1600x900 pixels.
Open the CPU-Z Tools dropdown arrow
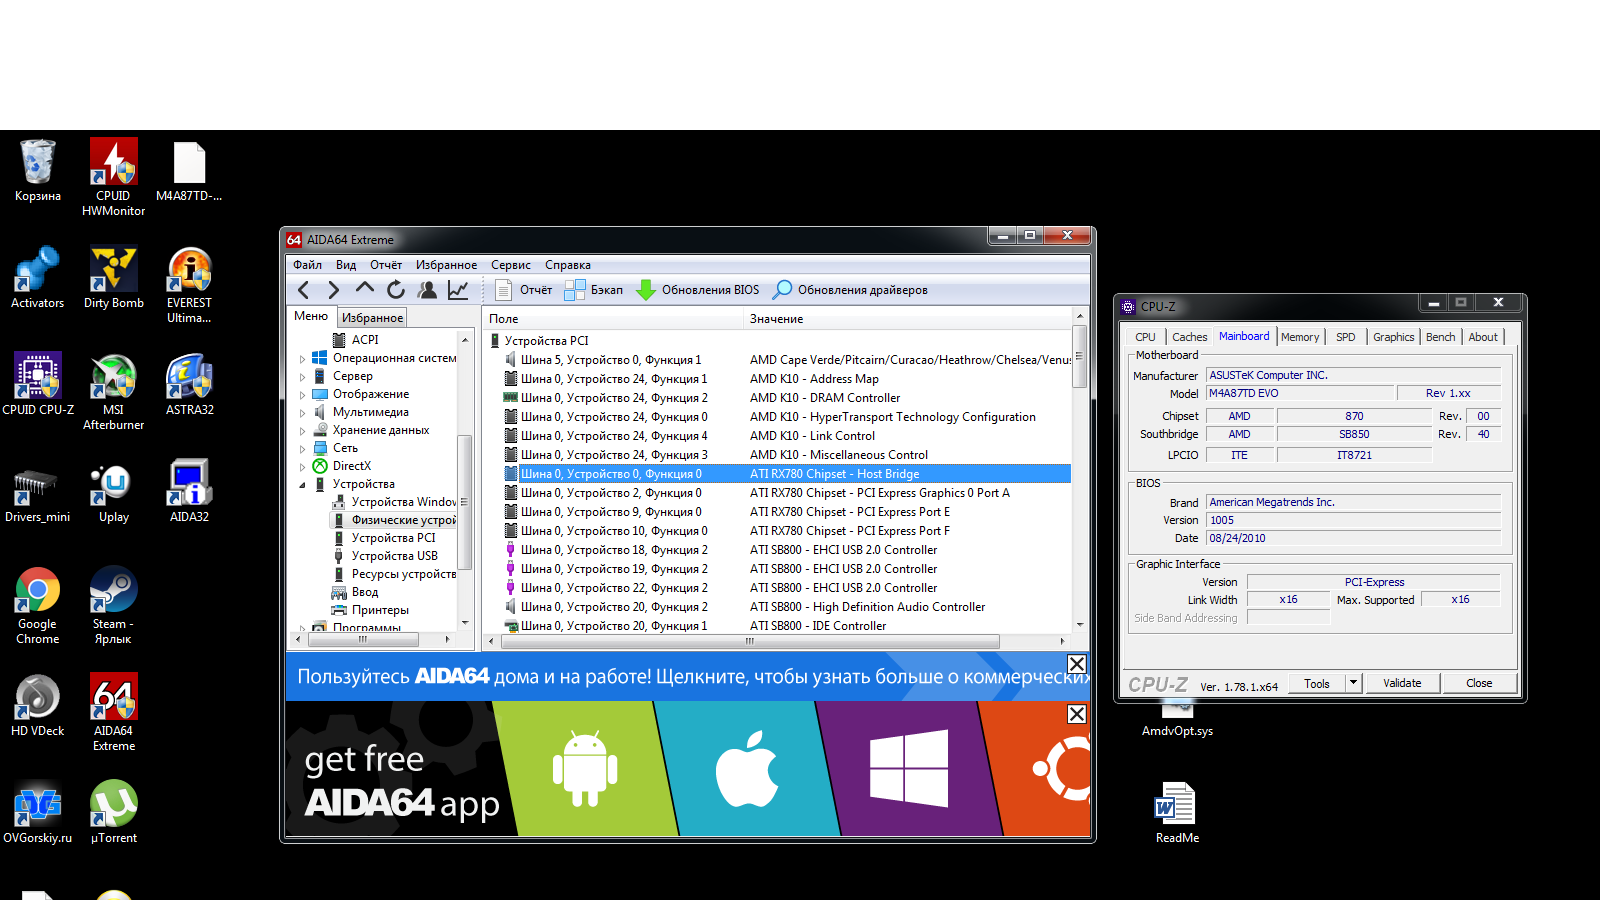pos(1353,683)
